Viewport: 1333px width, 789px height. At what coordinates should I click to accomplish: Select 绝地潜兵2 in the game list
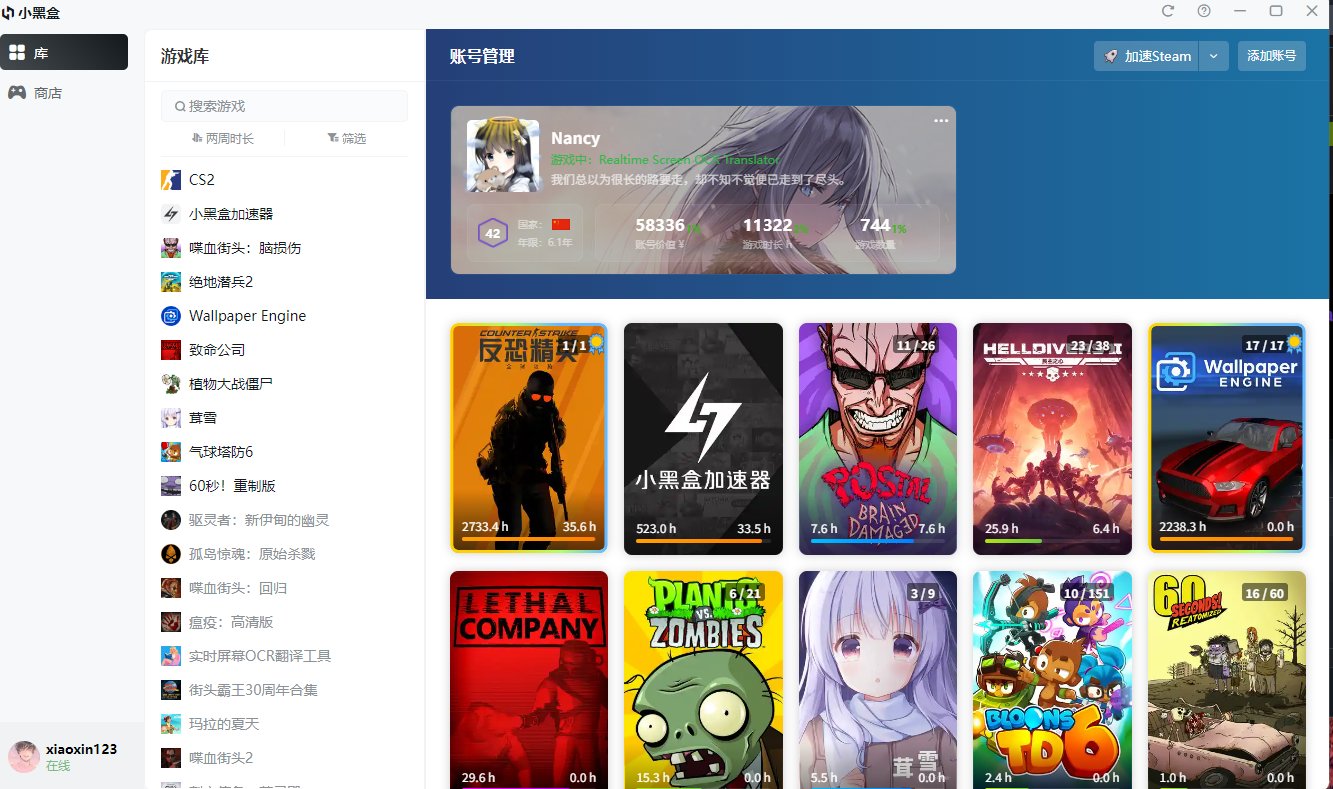point(284,282)
